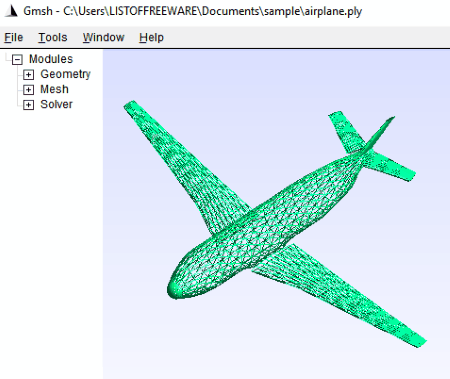Select the Mesh tree item
This screenshot has width=450, height=379.
tap(54, 89)
